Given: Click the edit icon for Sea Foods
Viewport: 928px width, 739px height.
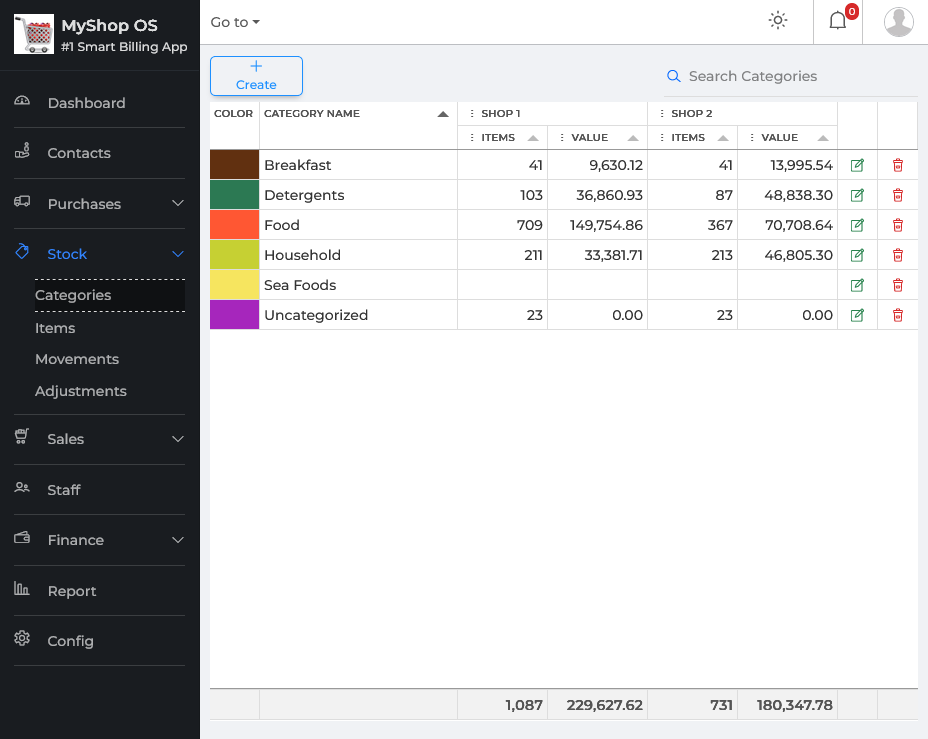Looking at the screenshot, I should 857,285.
